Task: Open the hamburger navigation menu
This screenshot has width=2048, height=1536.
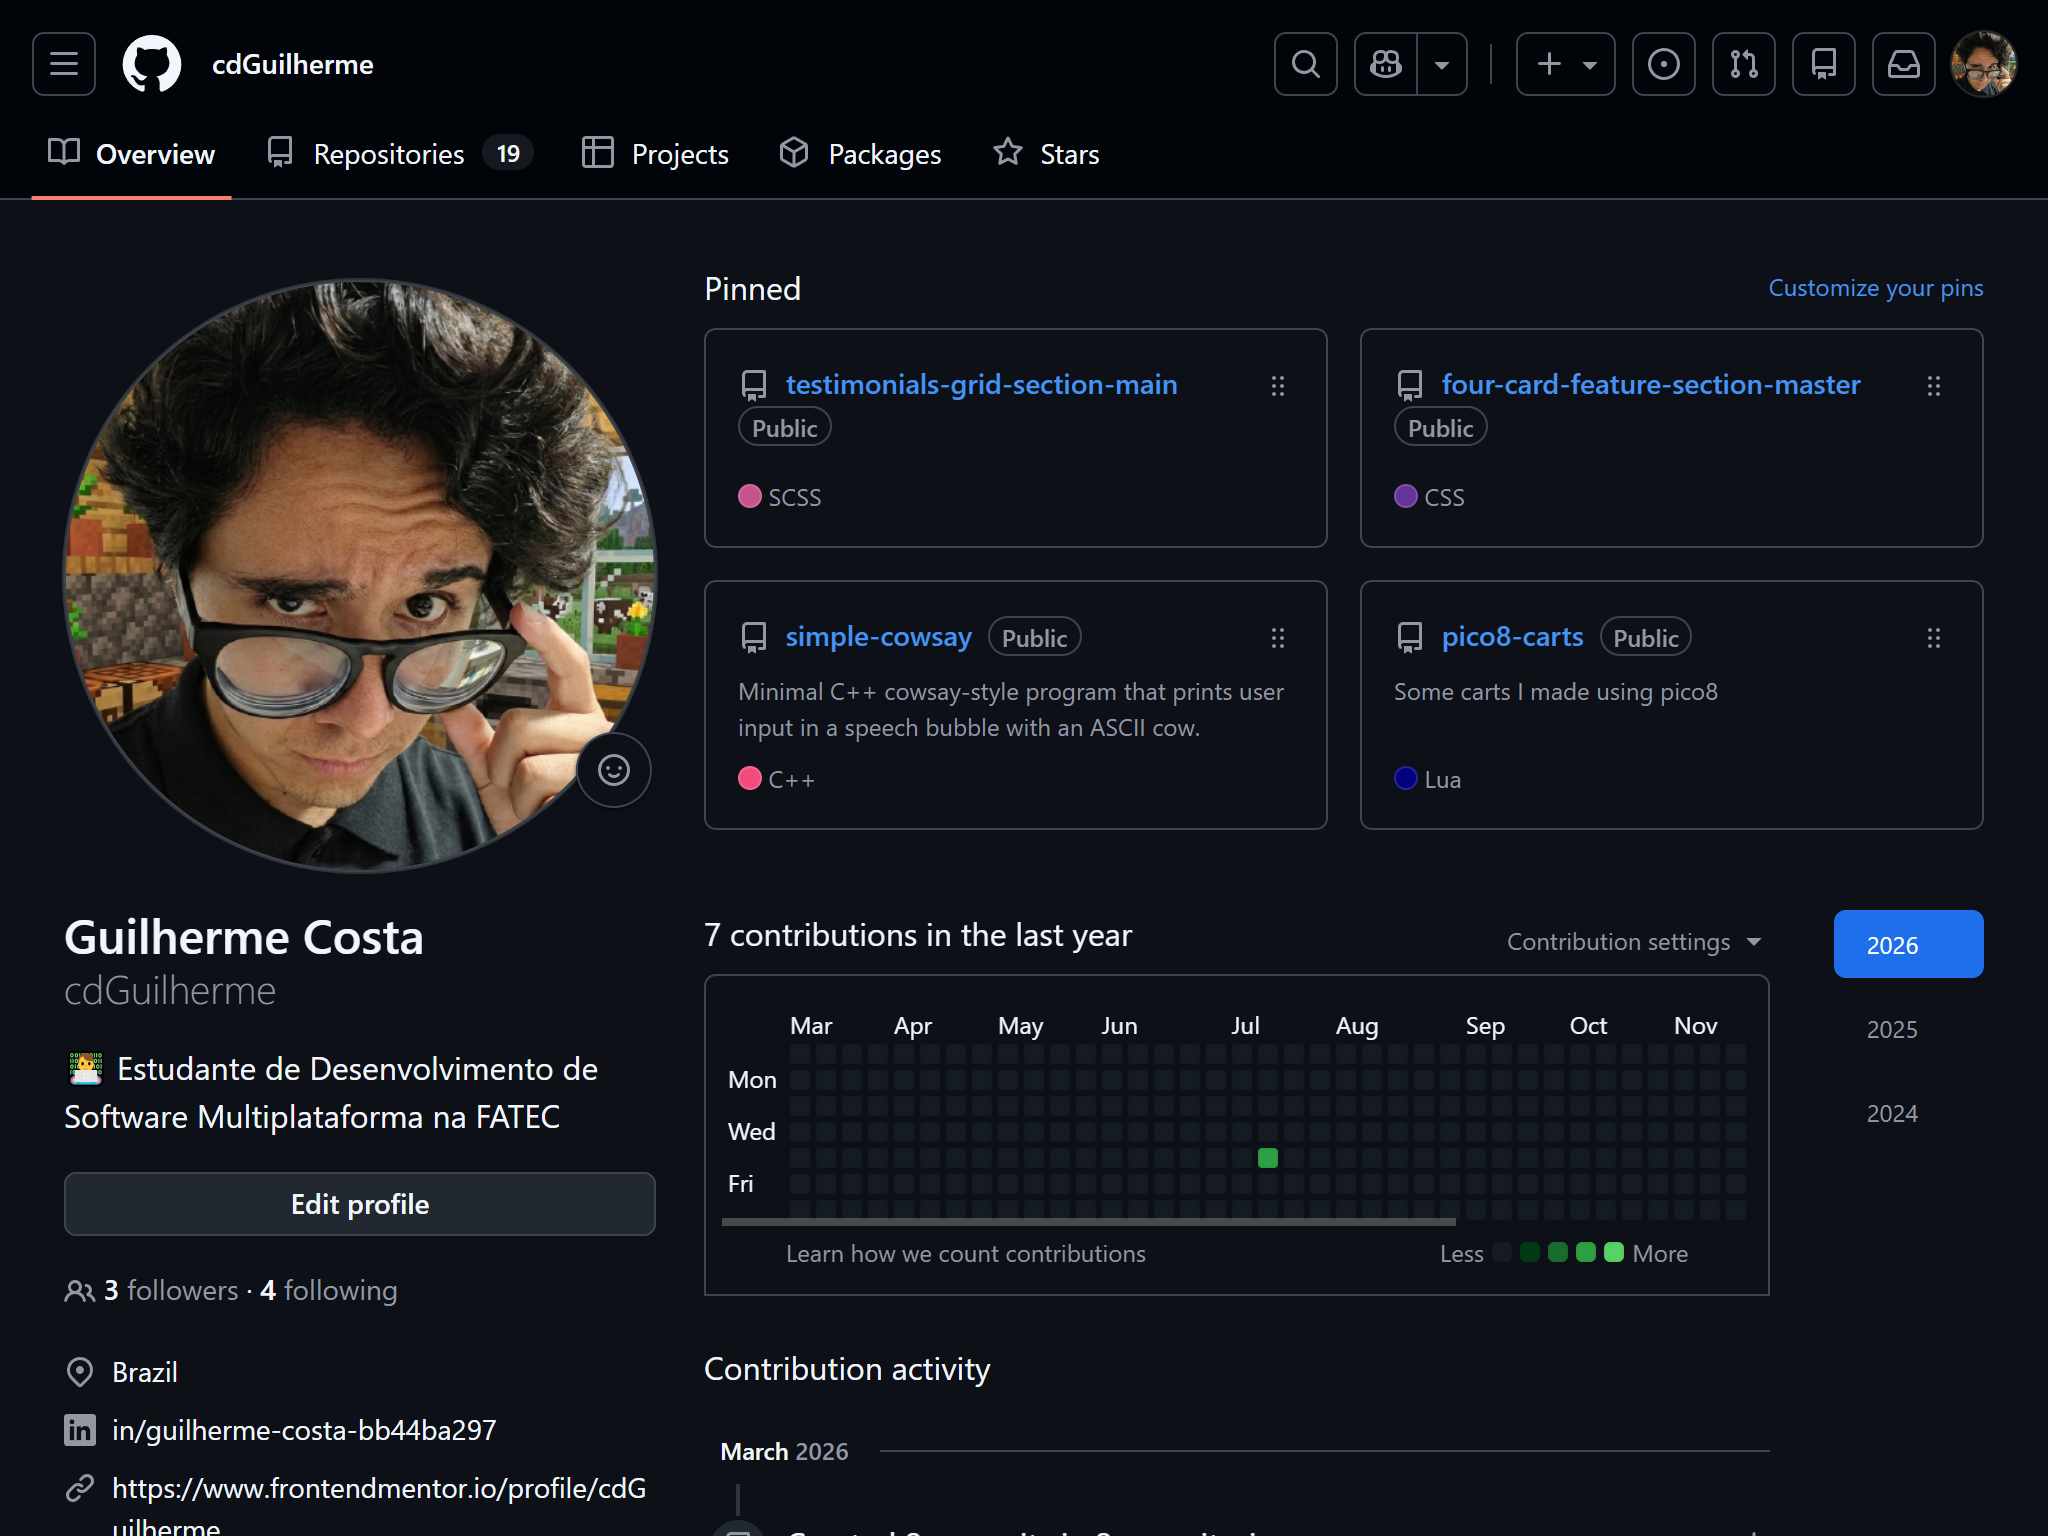Action: pos(64,64)
